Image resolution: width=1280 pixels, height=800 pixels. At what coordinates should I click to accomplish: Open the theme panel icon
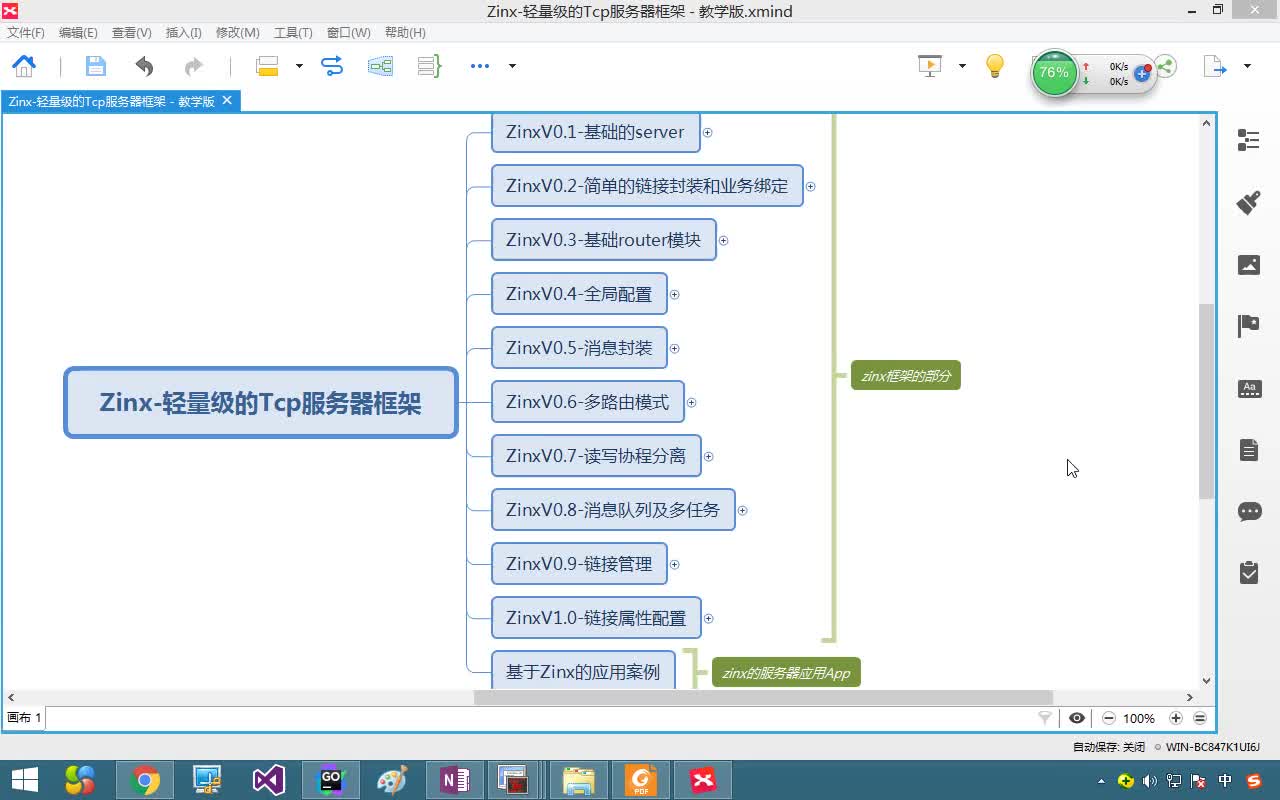[1250, 389]
